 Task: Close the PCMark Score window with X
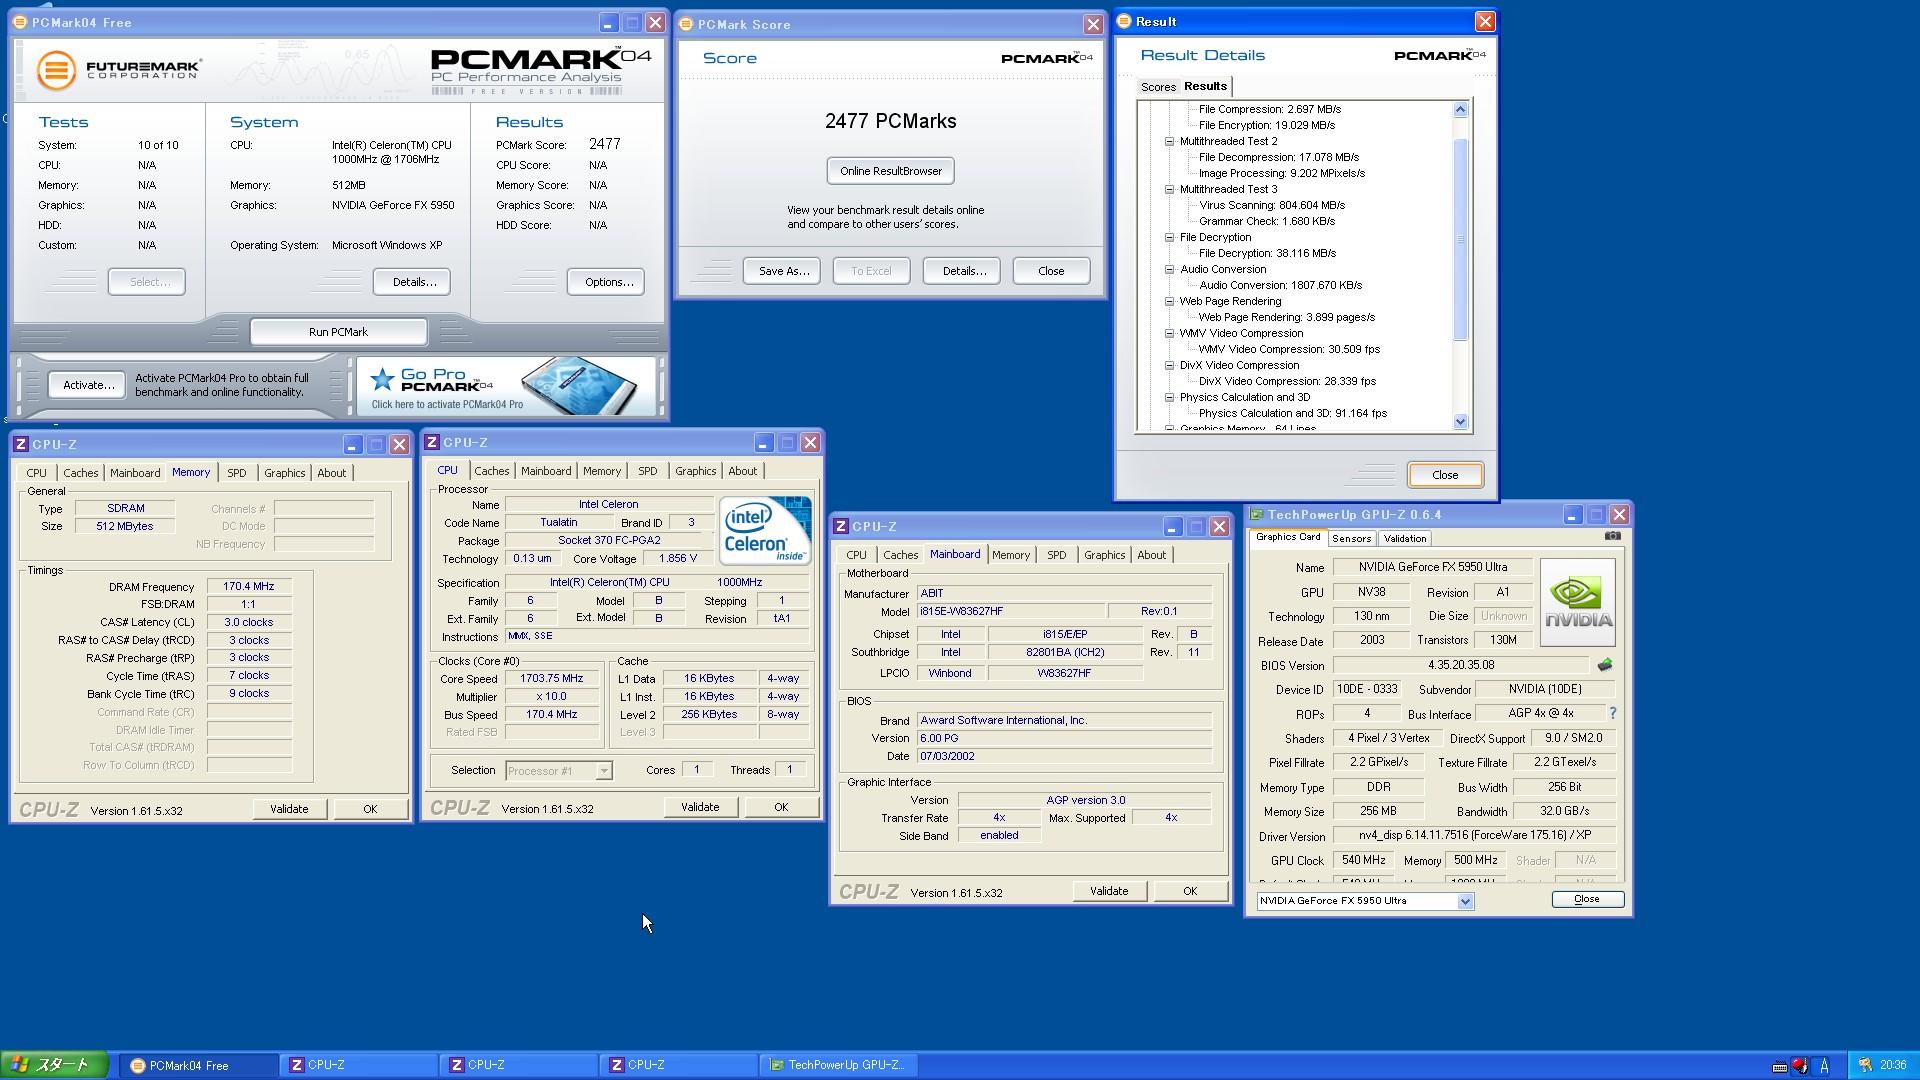click(1092, 24)
